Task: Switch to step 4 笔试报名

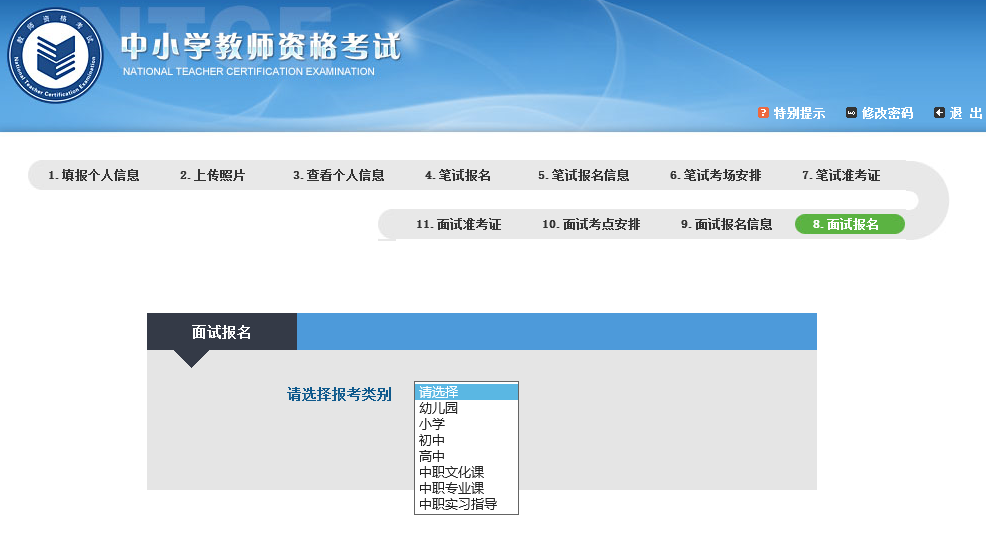Action: [458, 175]
